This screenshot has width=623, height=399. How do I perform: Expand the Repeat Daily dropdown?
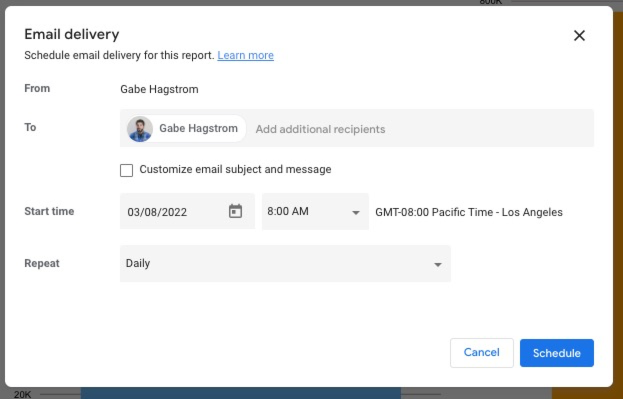[285, 263]
